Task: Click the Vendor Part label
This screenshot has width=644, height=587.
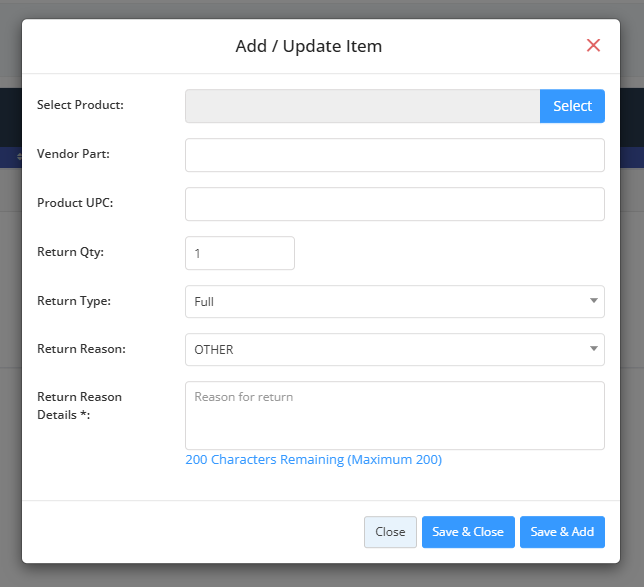Action: coord(74,154)
